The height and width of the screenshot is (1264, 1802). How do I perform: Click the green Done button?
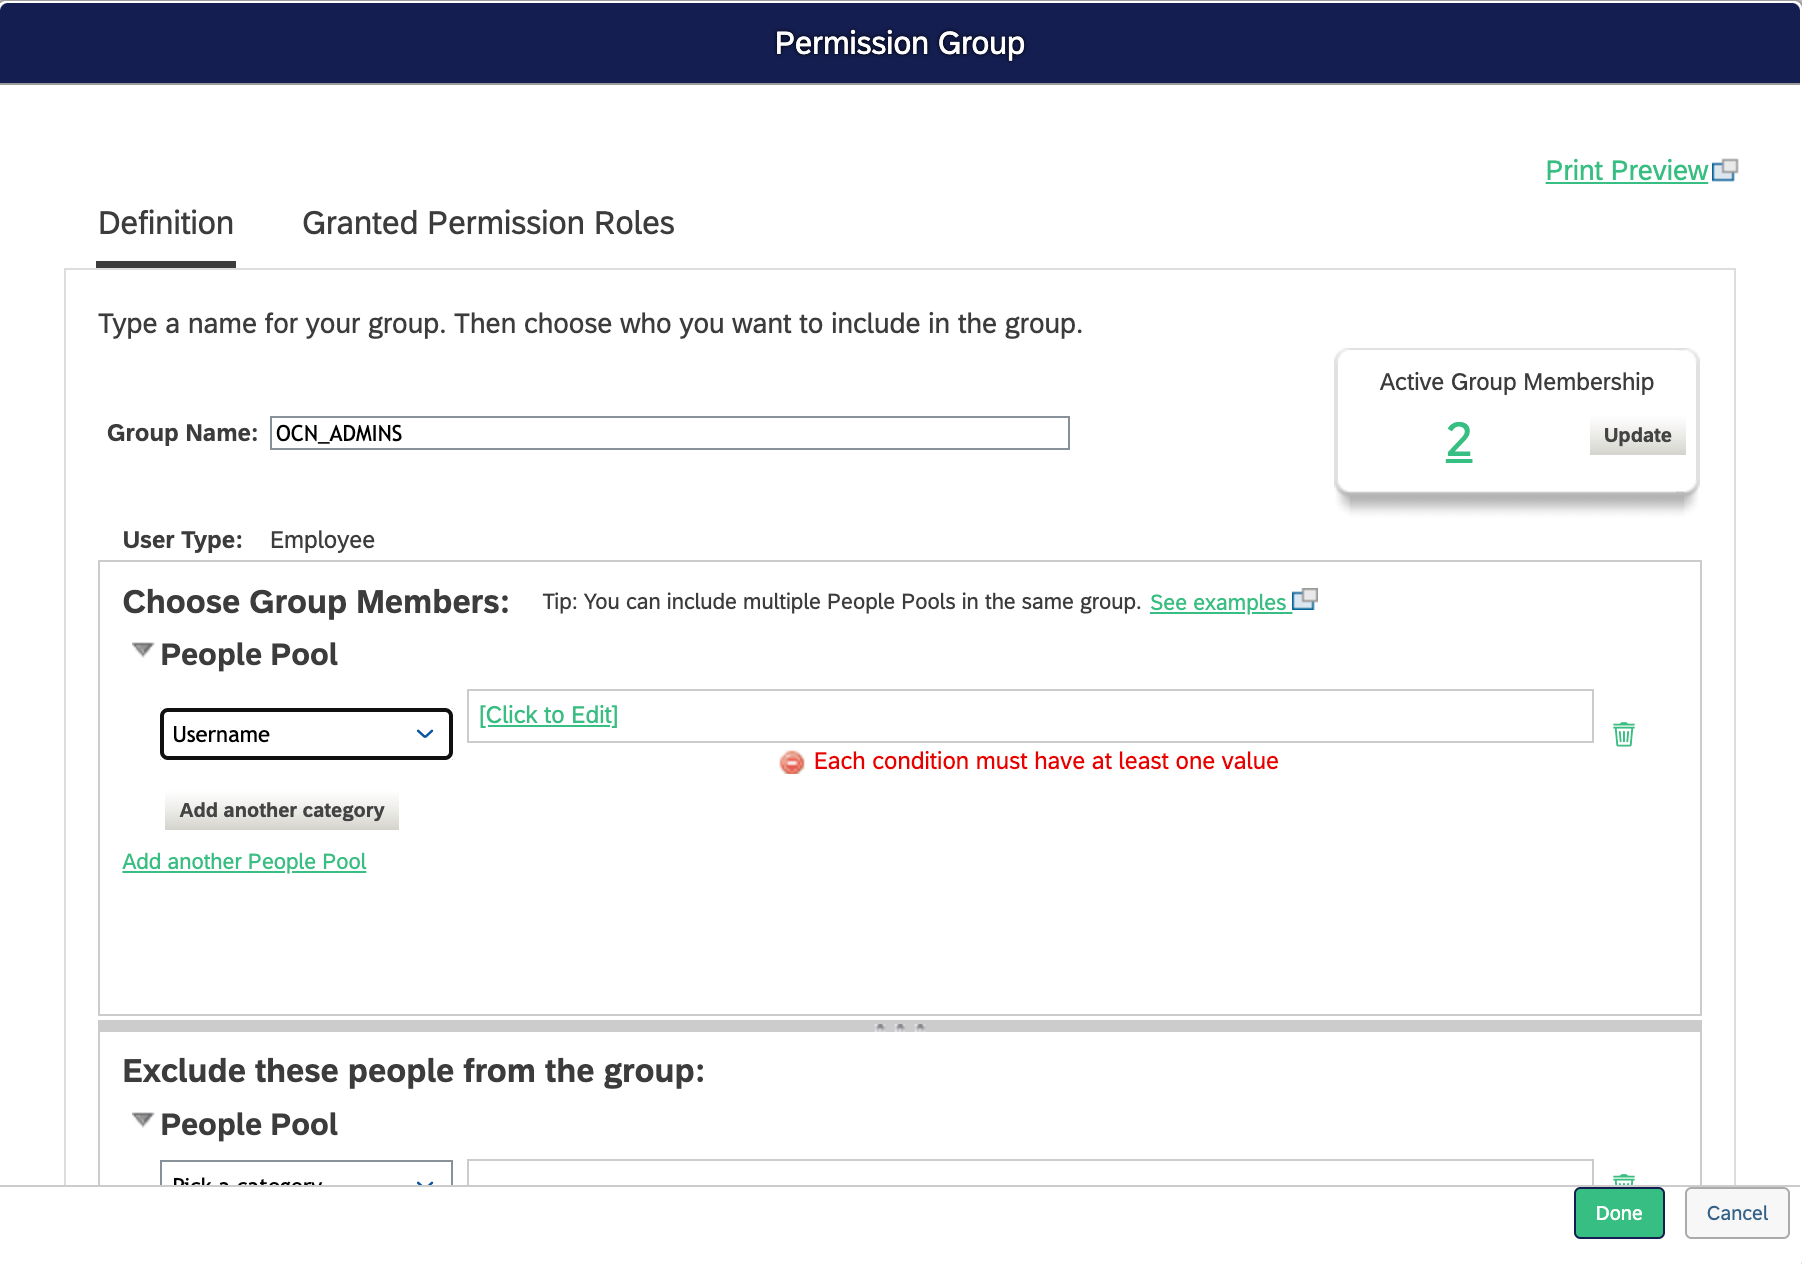pos(1618,1213)
